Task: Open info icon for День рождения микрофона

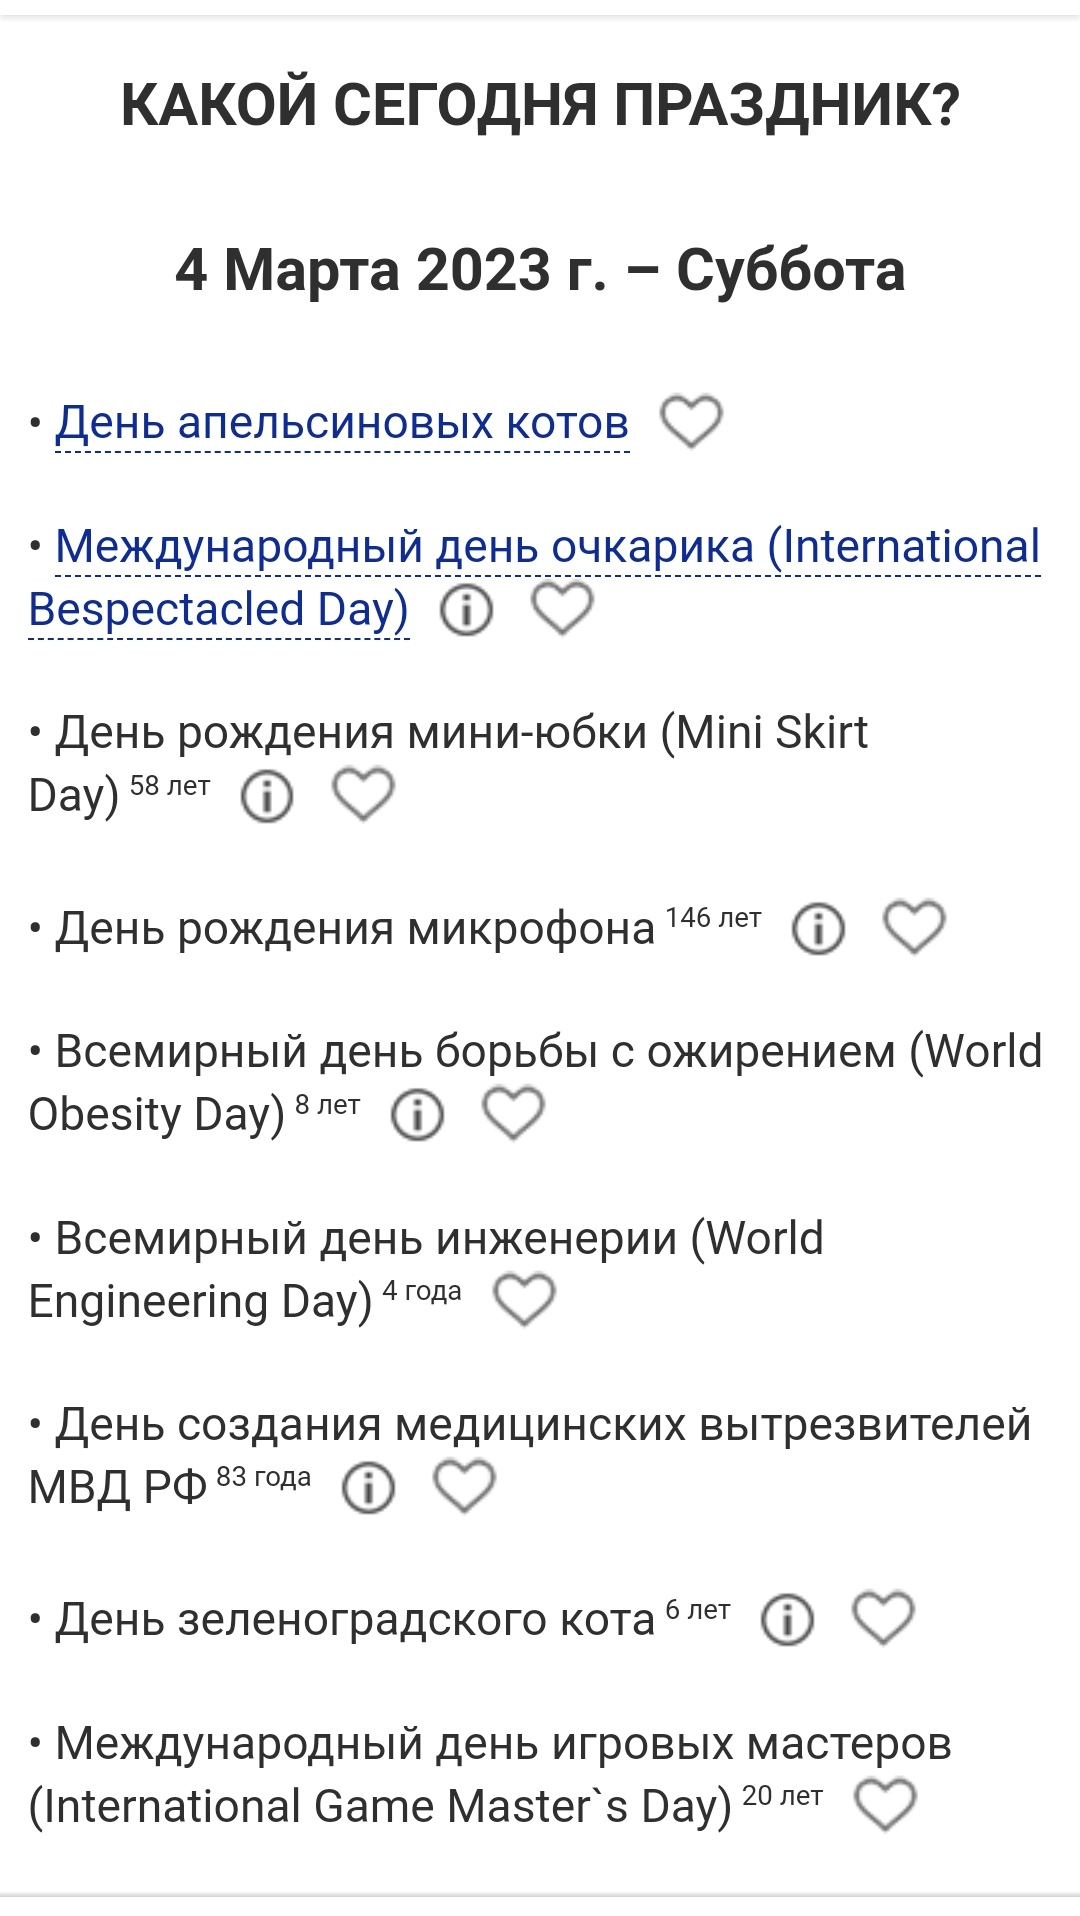Action: (x=818, y=928)
